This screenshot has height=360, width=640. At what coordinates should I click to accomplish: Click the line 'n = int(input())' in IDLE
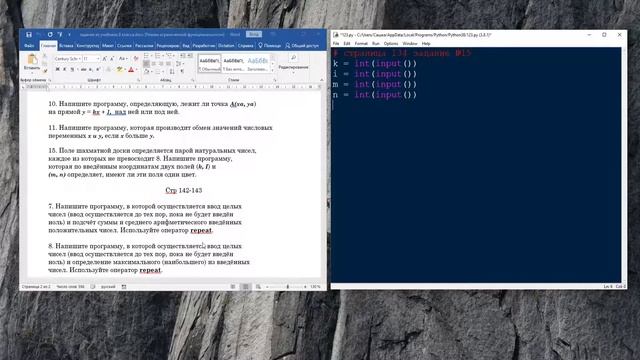375,95
